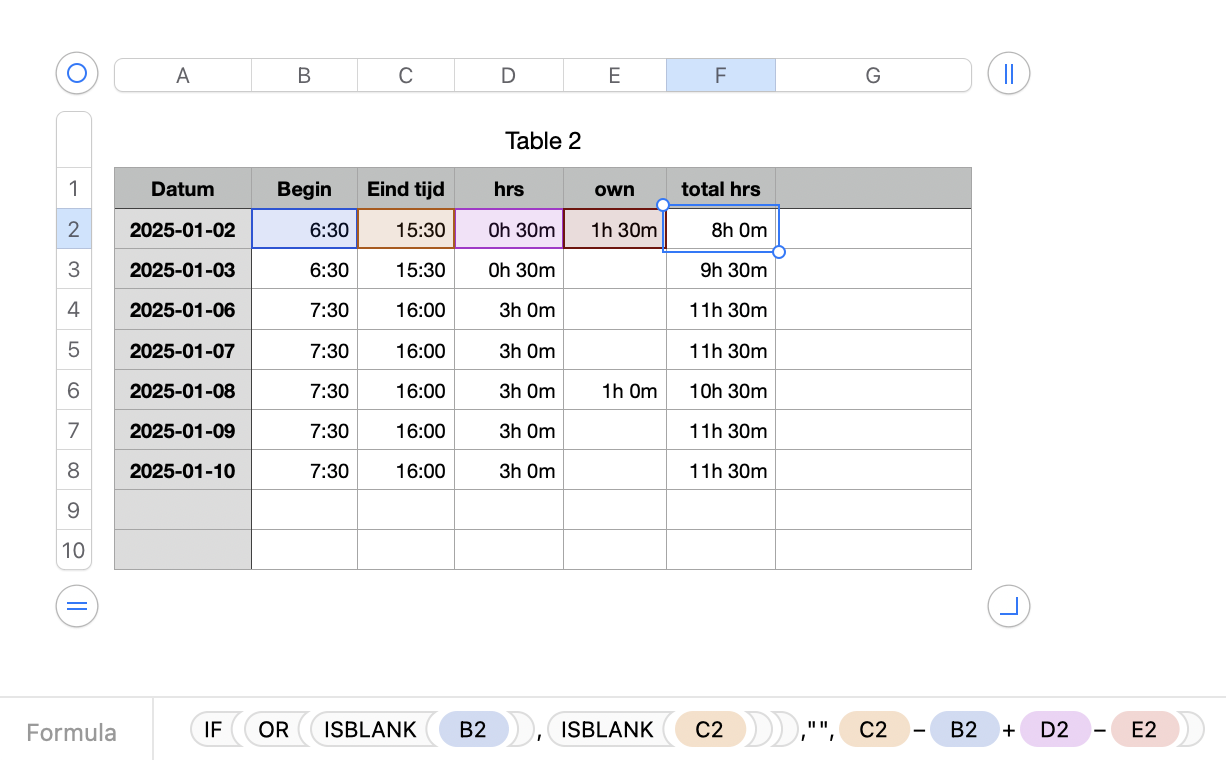Image resolution: width=1226 pixels, height=760 pixels.
Task: Select the own cell showing 1h 0m
Action: coord(614,390)
